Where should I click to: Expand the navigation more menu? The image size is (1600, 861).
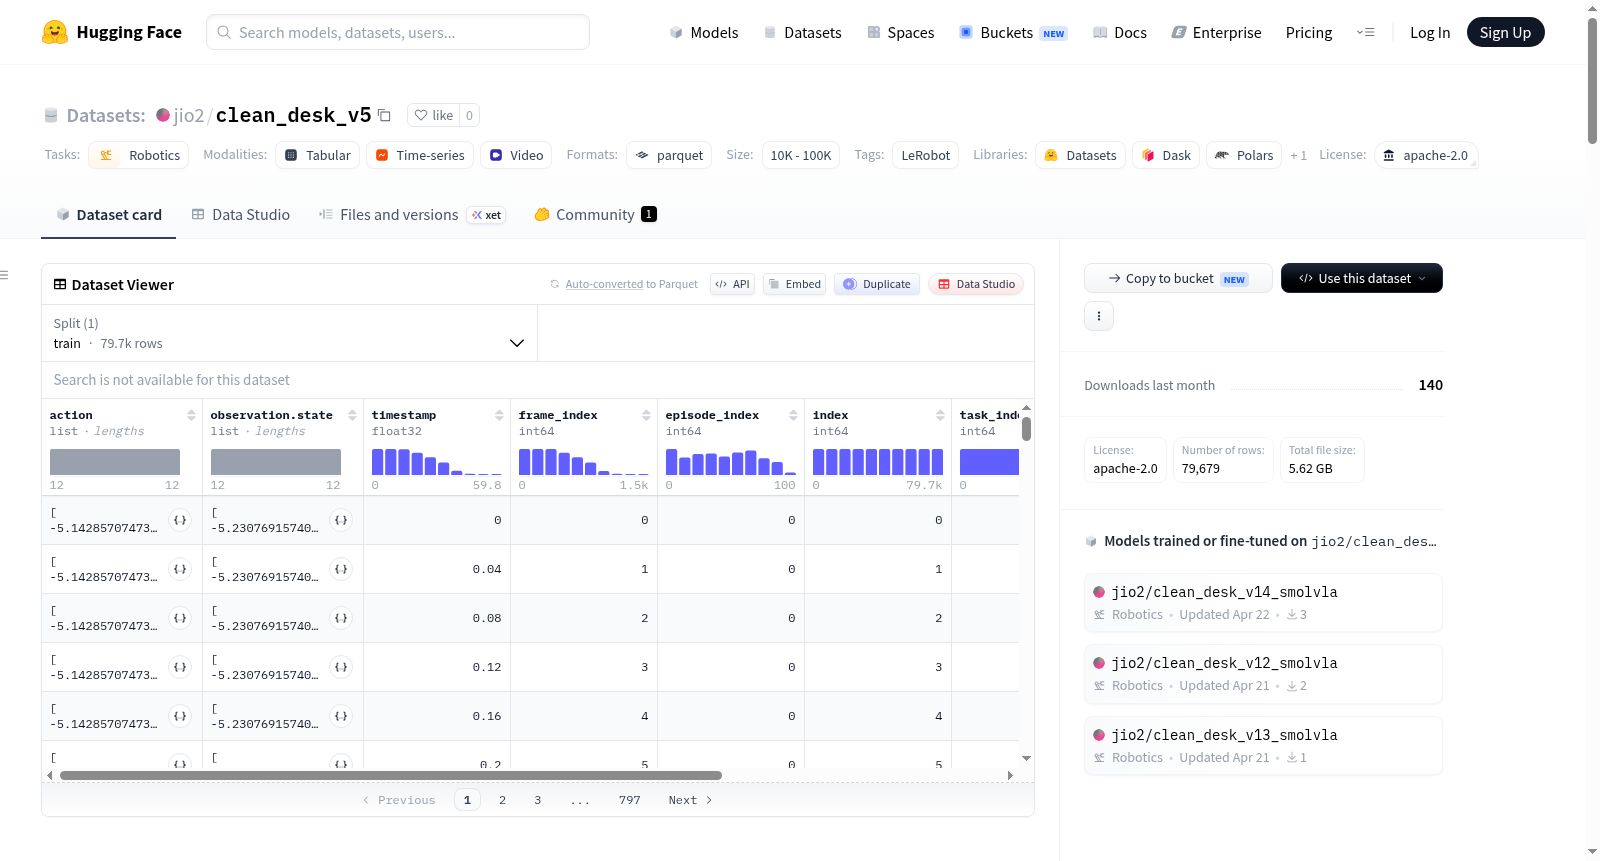(1365, 32)
